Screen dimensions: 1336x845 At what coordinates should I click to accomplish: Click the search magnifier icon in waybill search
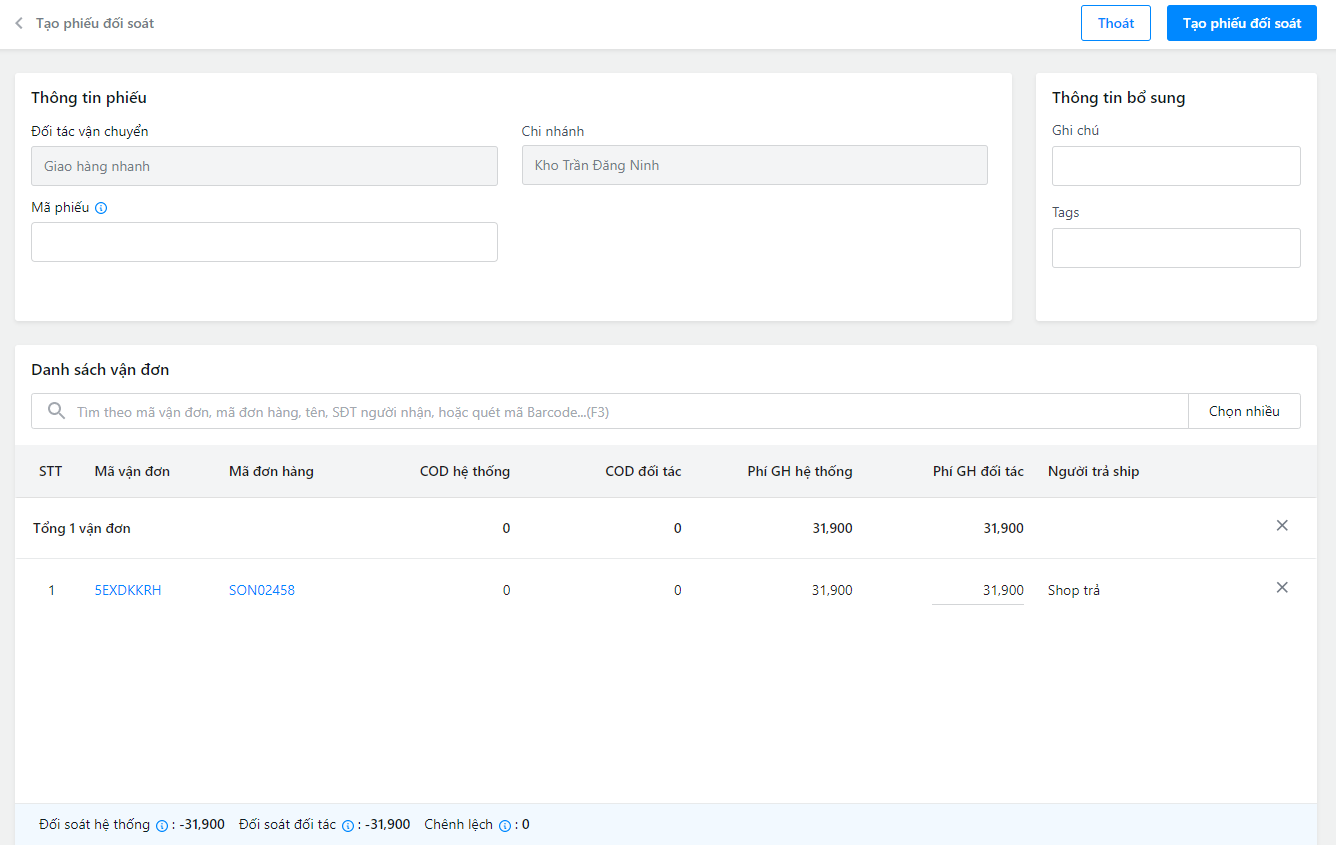point(57,411)
